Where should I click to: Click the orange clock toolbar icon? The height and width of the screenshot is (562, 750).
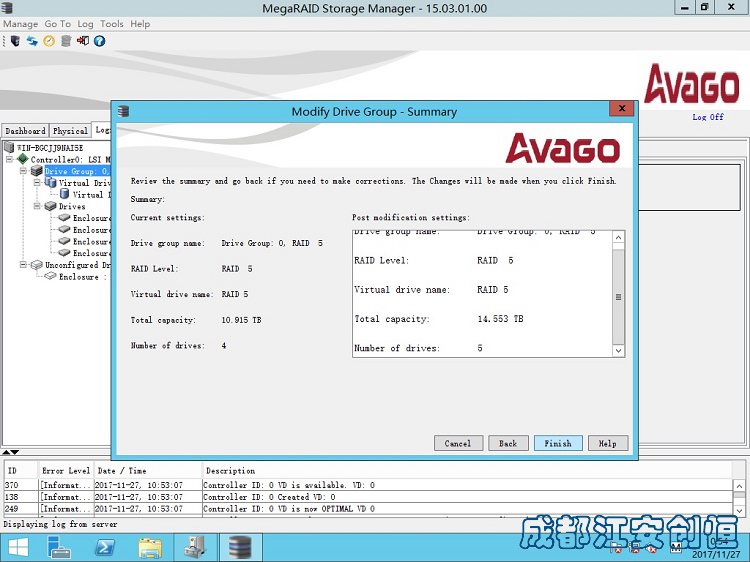pos(49,41)
